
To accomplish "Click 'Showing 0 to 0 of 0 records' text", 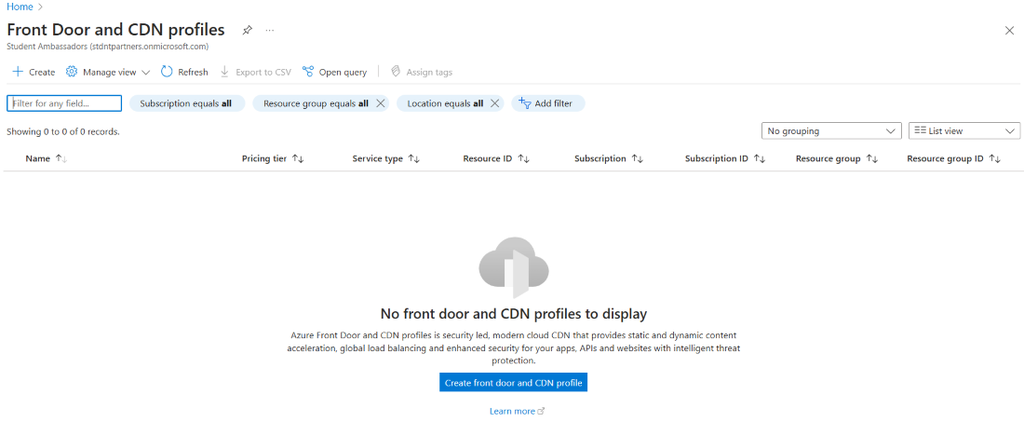I will [63, 131].
